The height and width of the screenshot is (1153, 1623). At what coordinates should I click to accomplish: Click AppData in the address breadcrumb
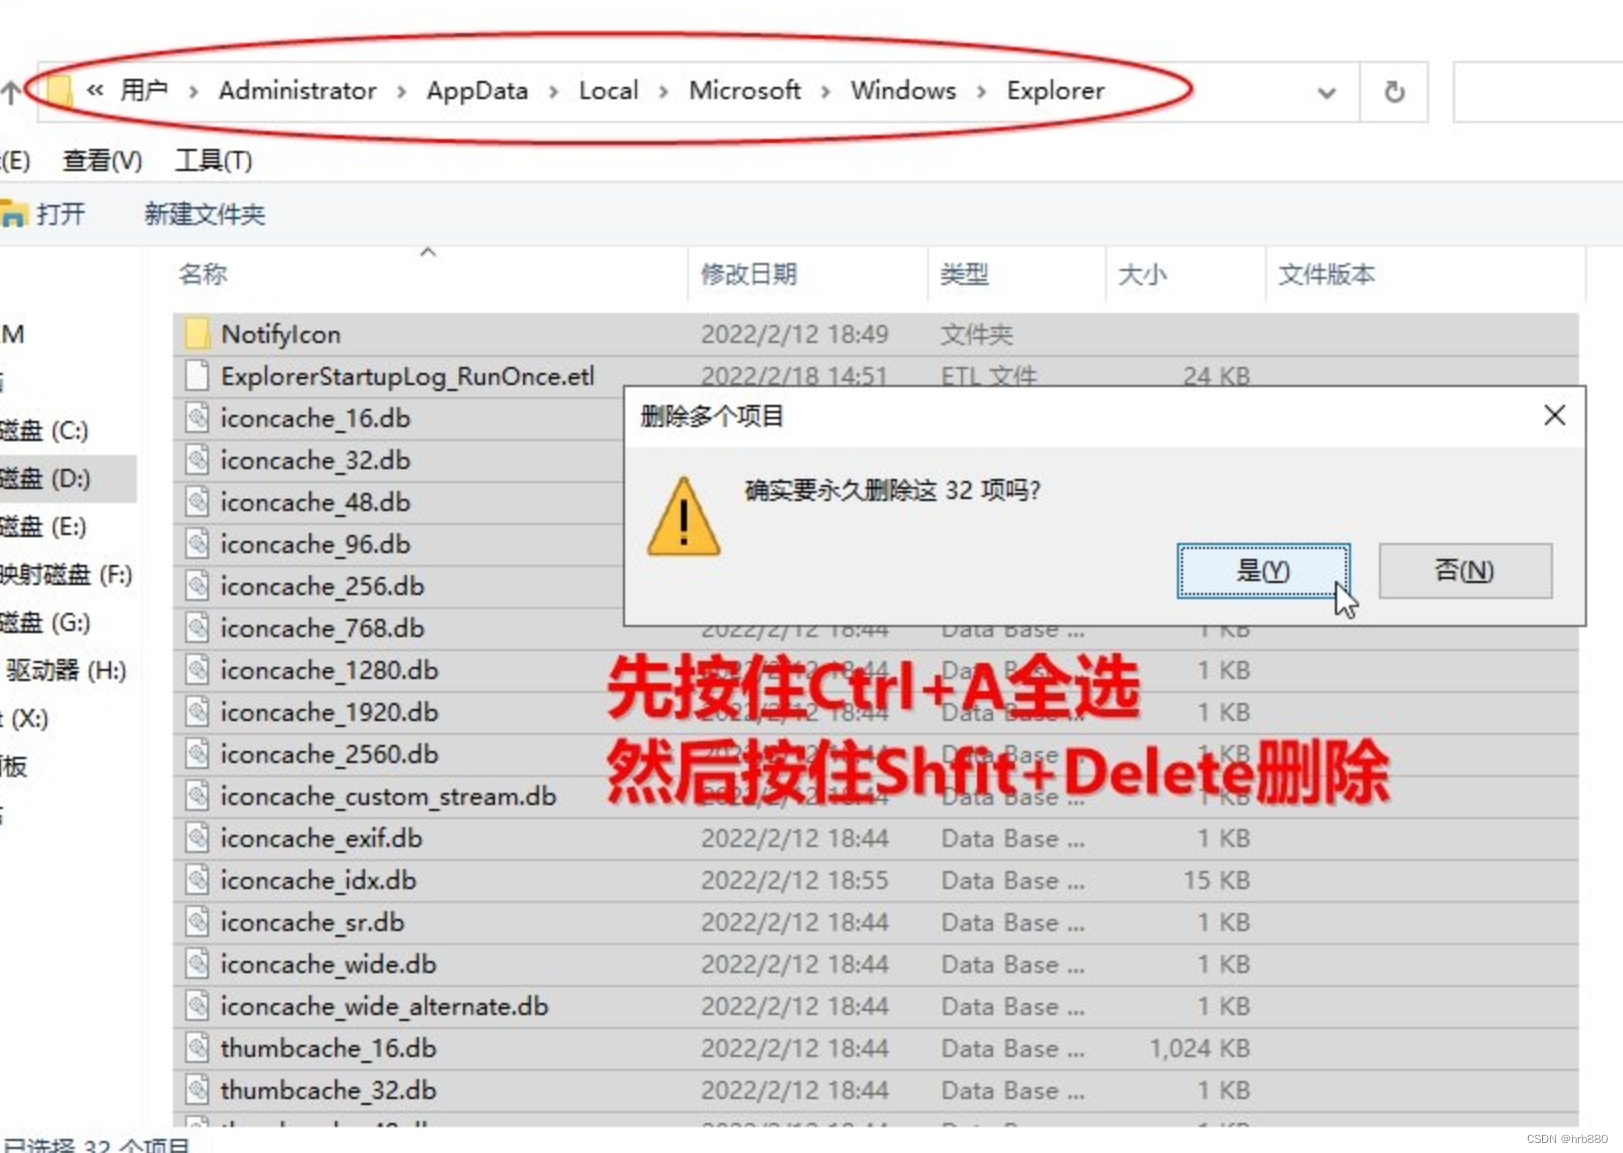click(x=477, y=90)
